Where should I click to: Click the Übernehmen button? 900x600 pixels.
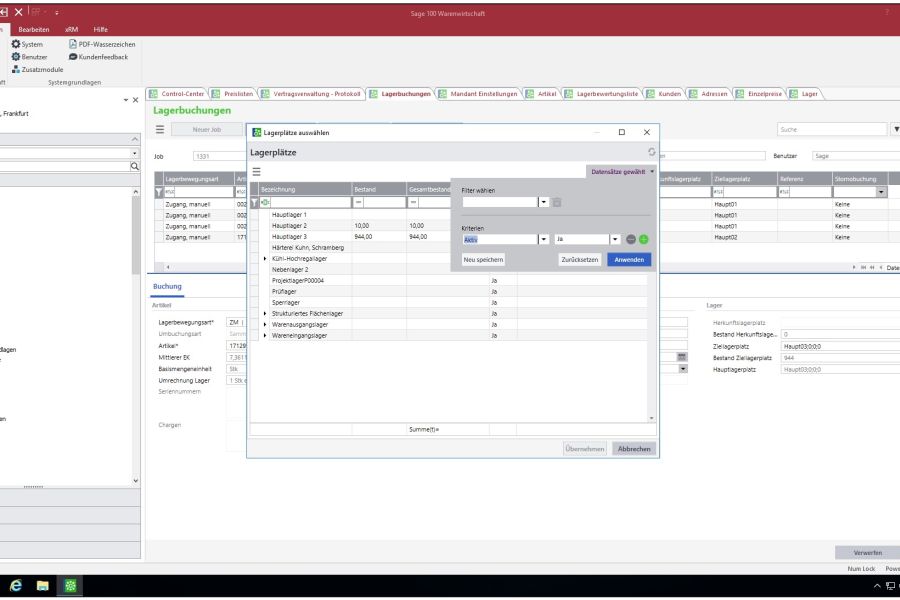(x=585, y=449)
